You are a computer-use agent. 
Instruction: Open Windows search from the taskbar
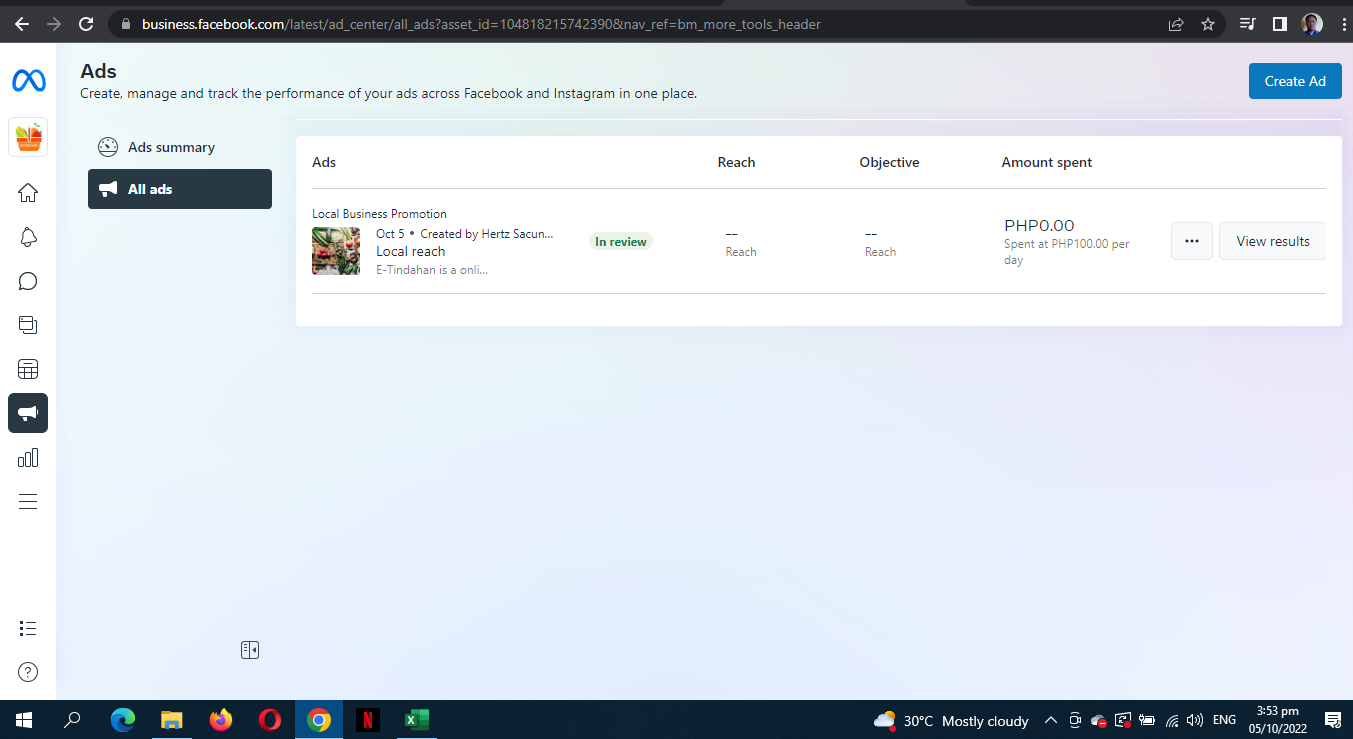click(x=73, y=719)
